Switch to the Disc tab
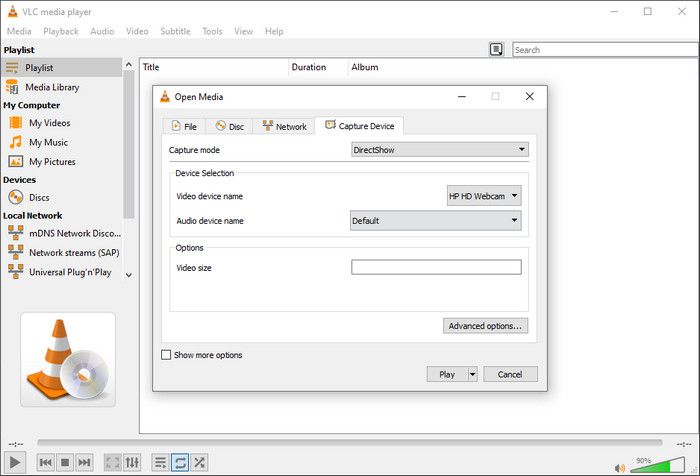Viewport: 700px width, 476px height. click(x=229, y=126)
